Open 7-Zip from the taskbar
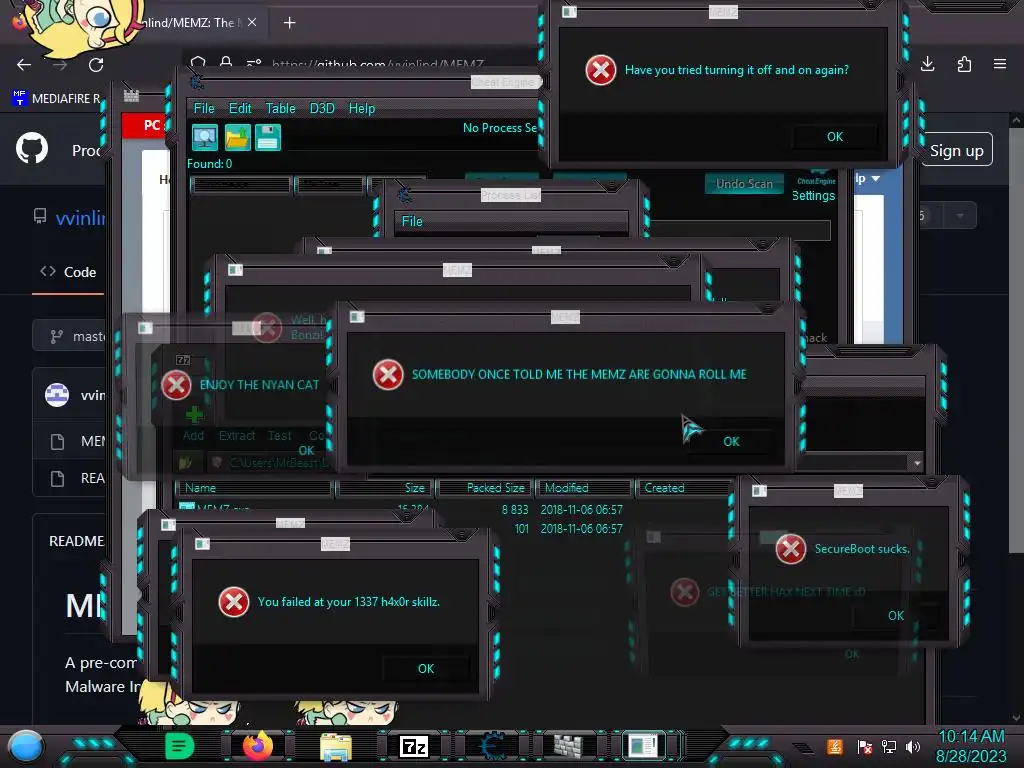Screen dimensions: 1024x768 coord(414,746)
